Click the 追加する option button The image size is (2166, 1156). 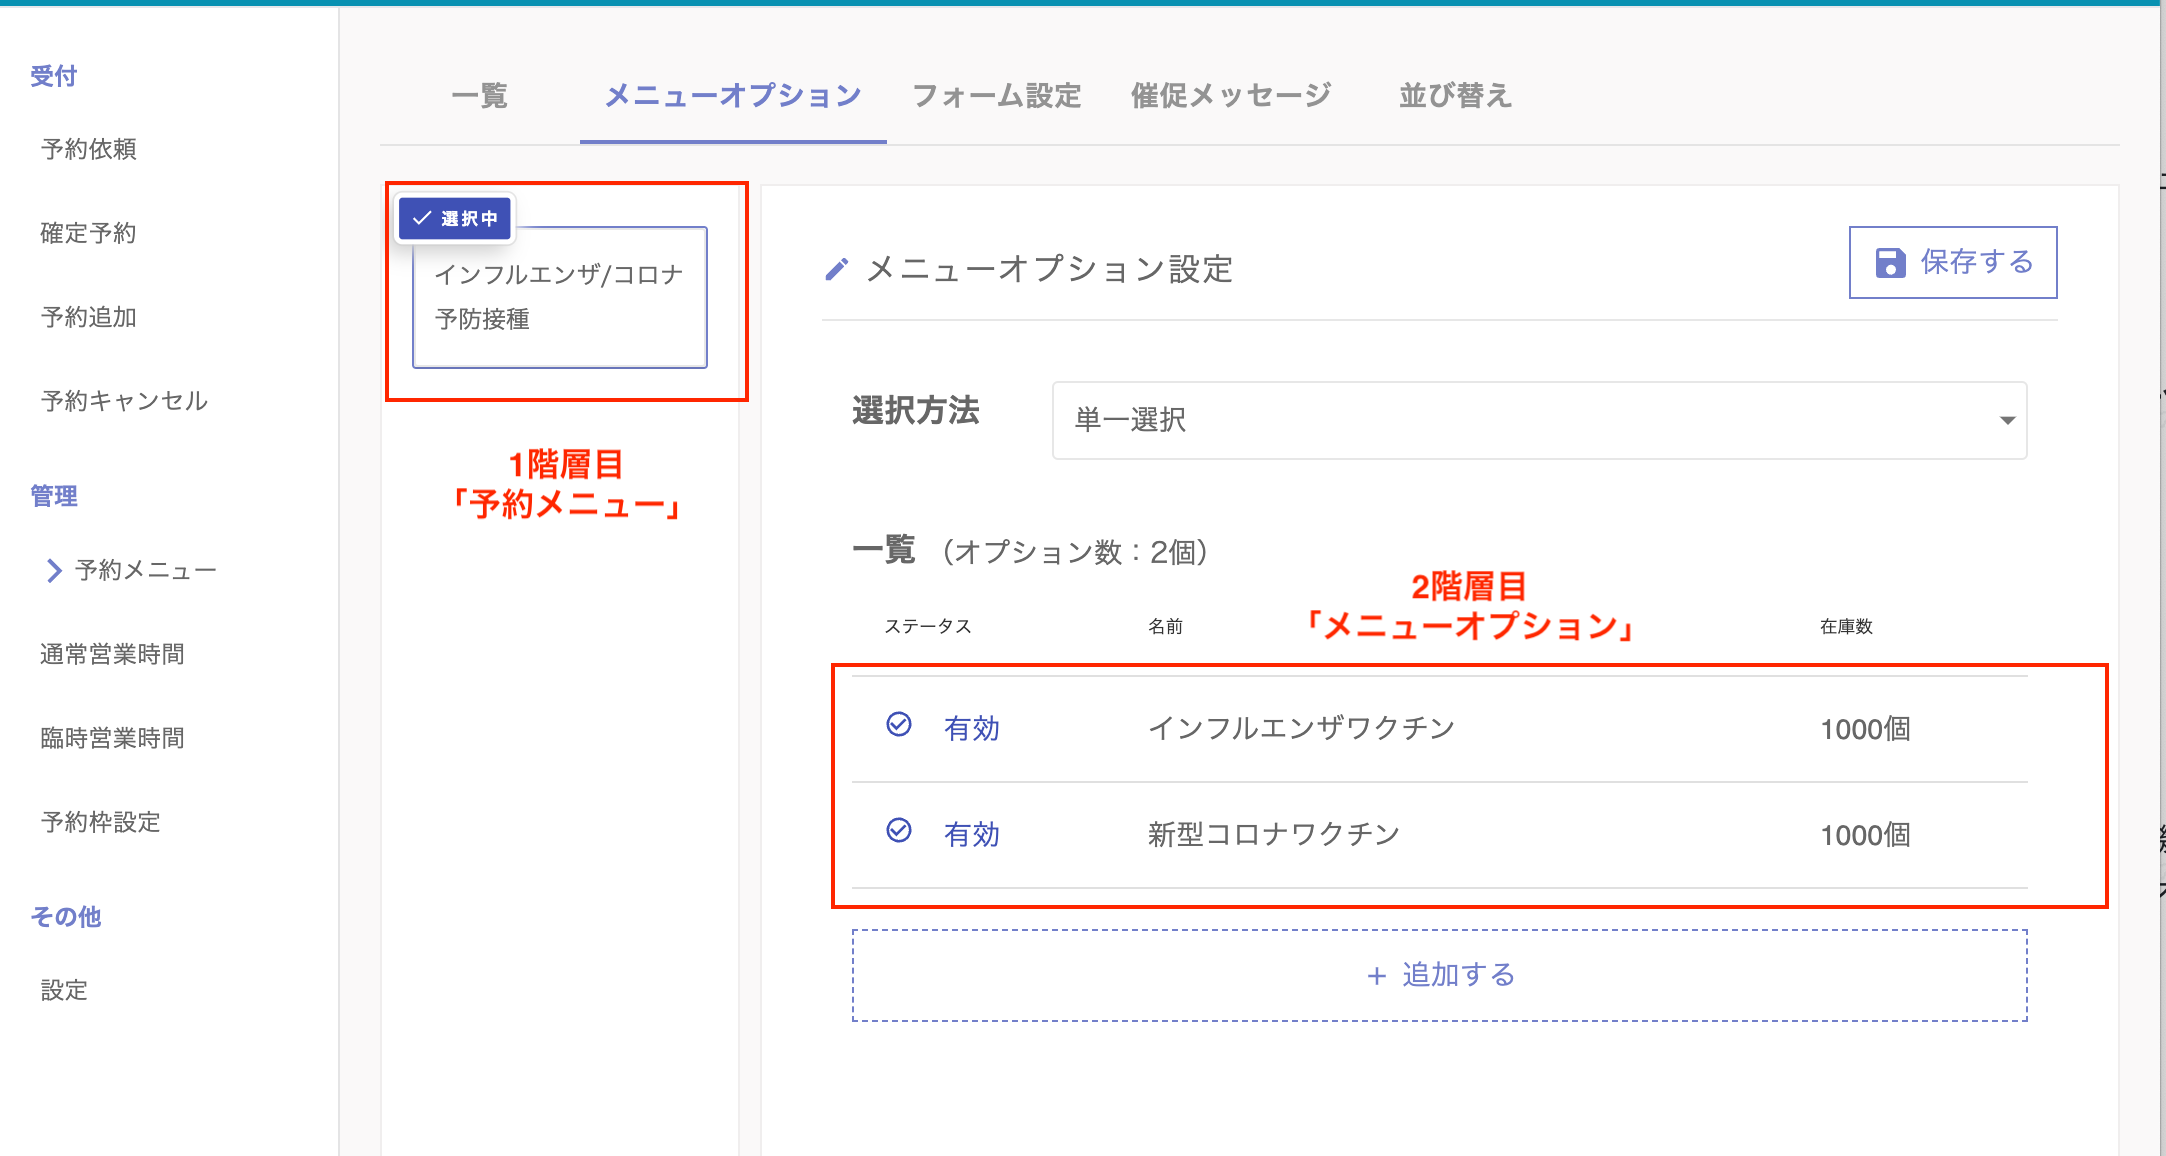click(1440, 976)
